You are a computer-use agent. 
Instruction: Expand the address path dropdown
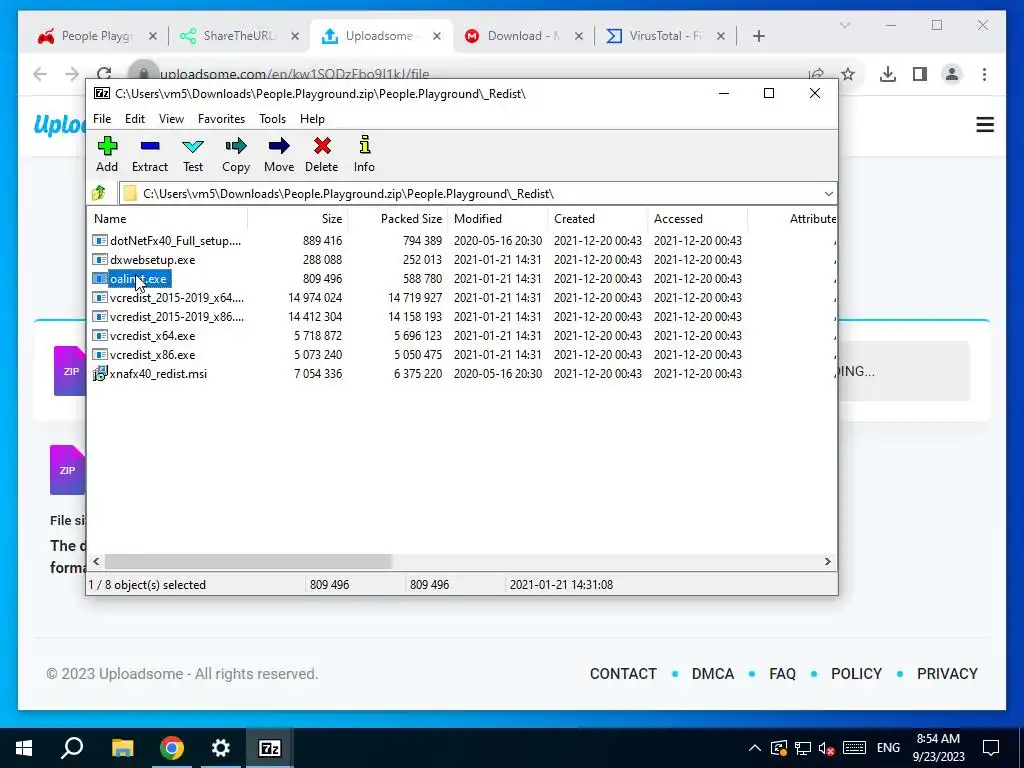pos(828,194)
